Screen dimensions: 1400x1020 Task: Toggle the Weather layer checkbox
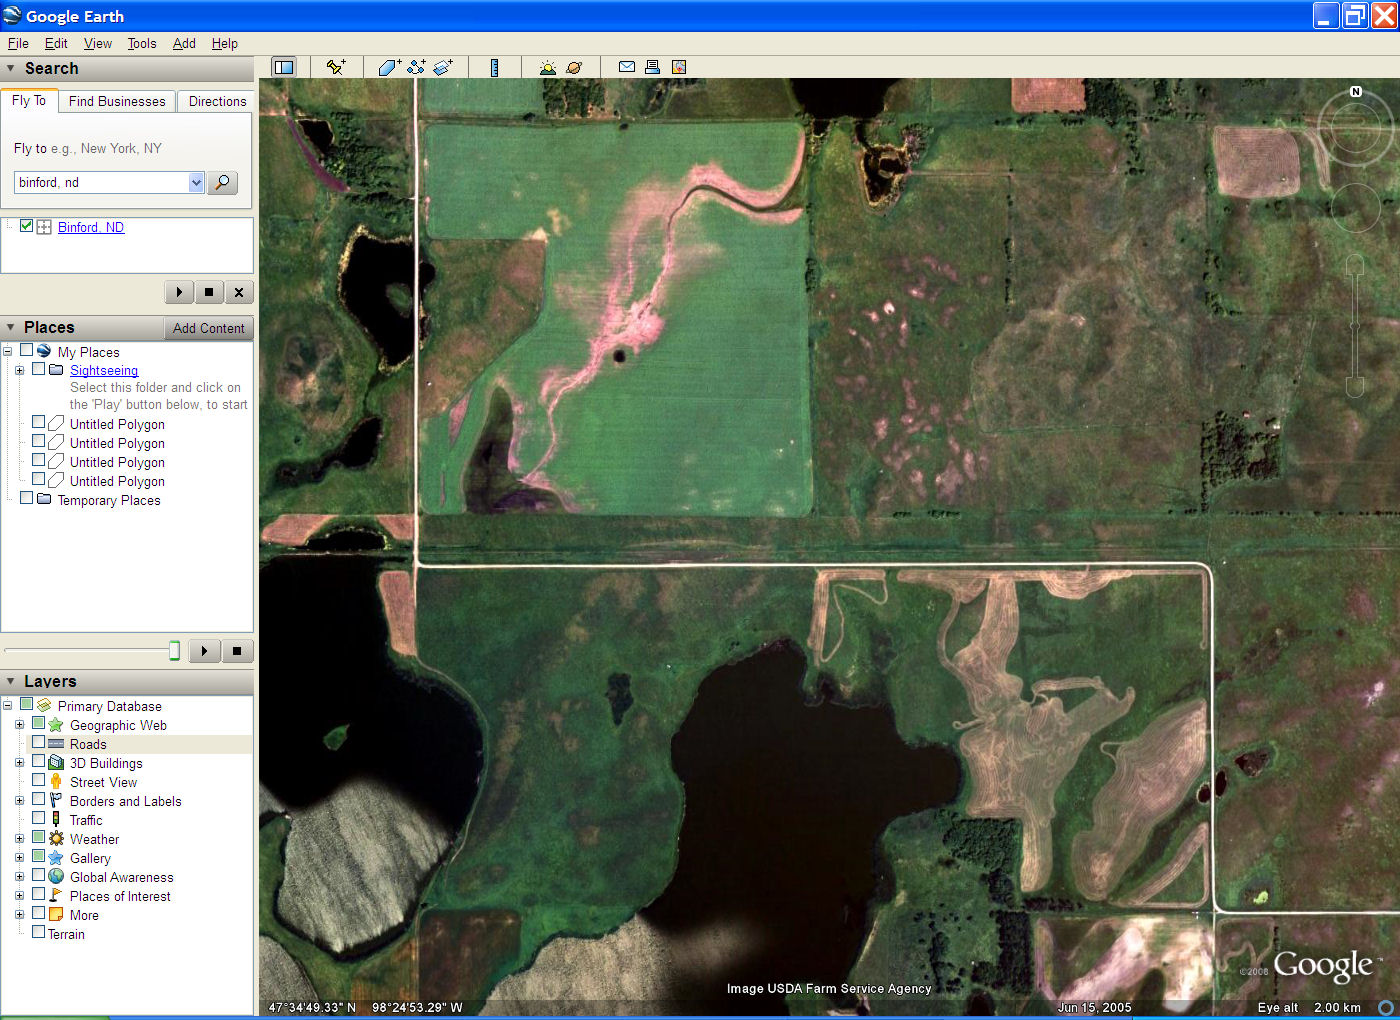coord(38,838)
